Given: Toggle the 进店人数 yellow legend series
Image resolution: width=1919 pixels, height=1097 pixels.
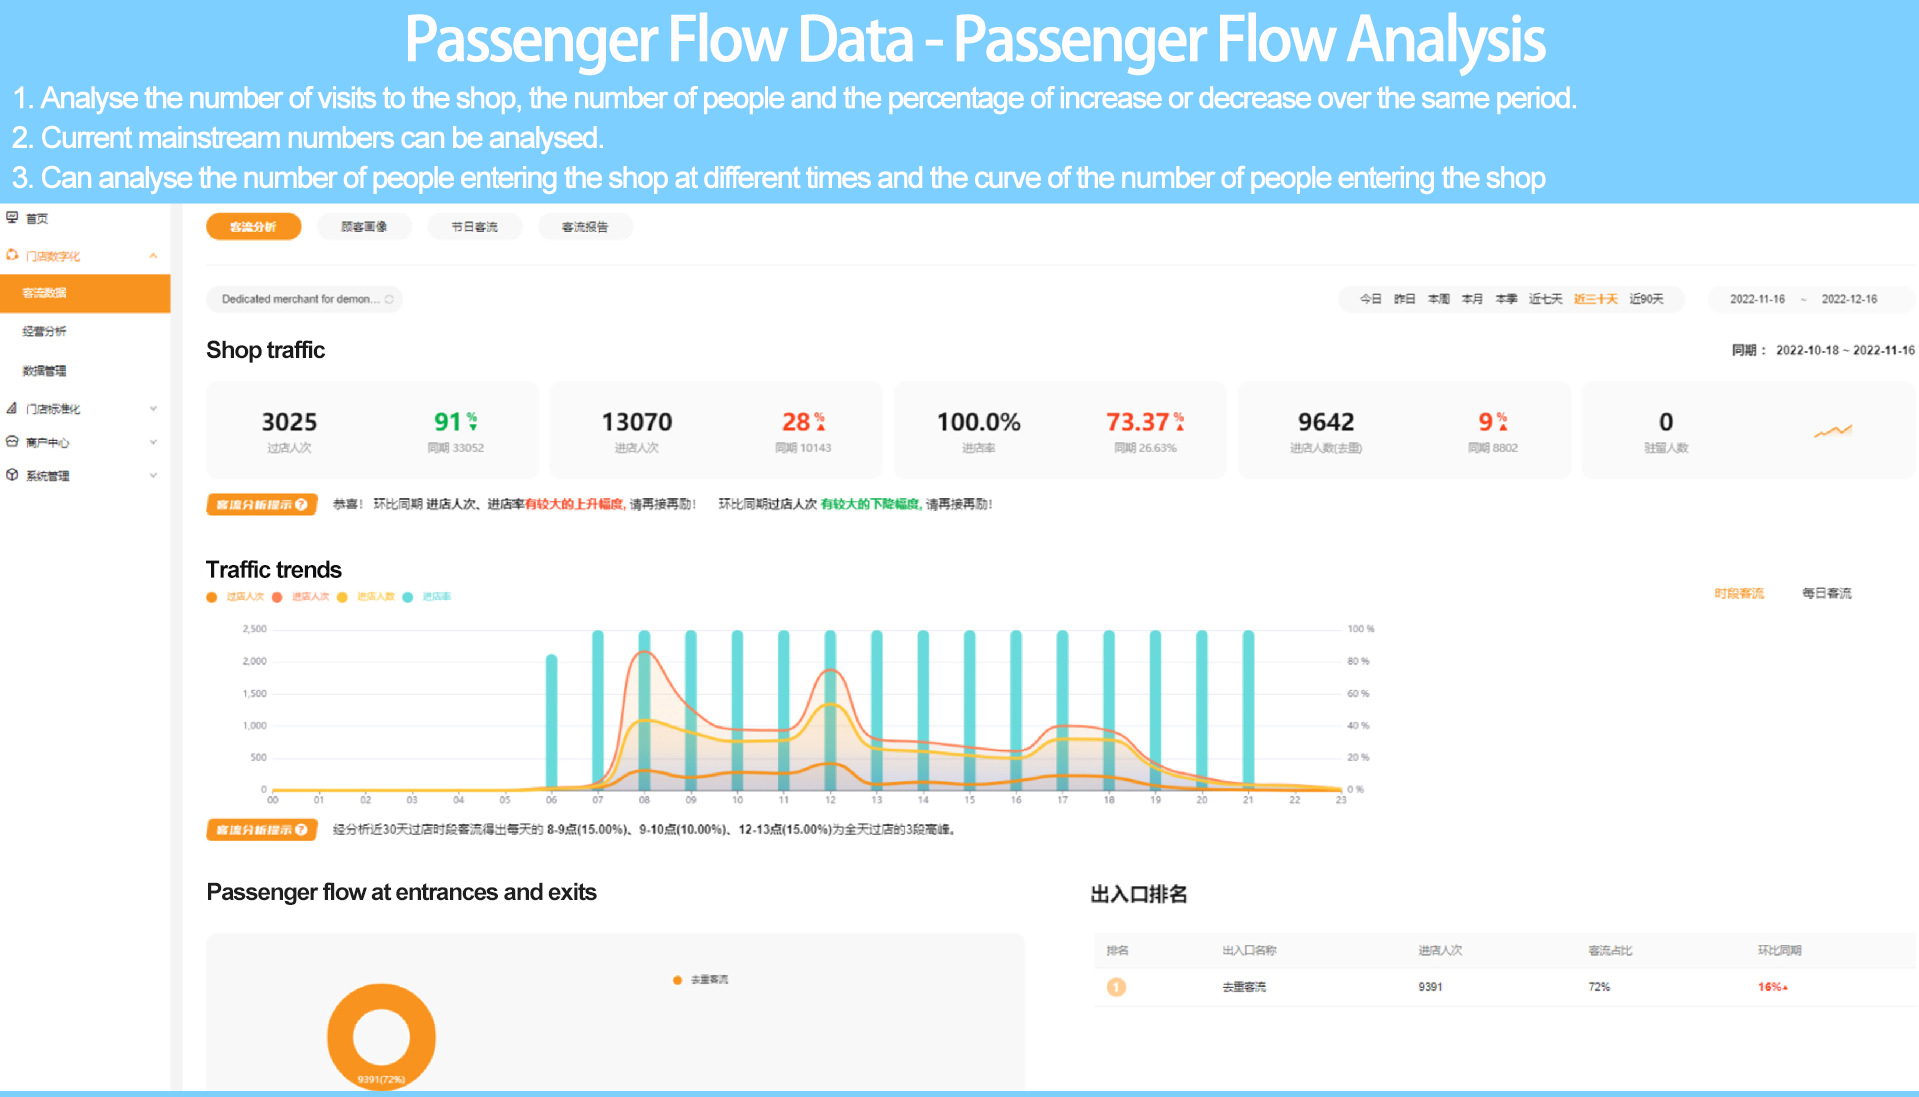Looking at the screenshot, I should pyautogui.click(x=366, y=597).
